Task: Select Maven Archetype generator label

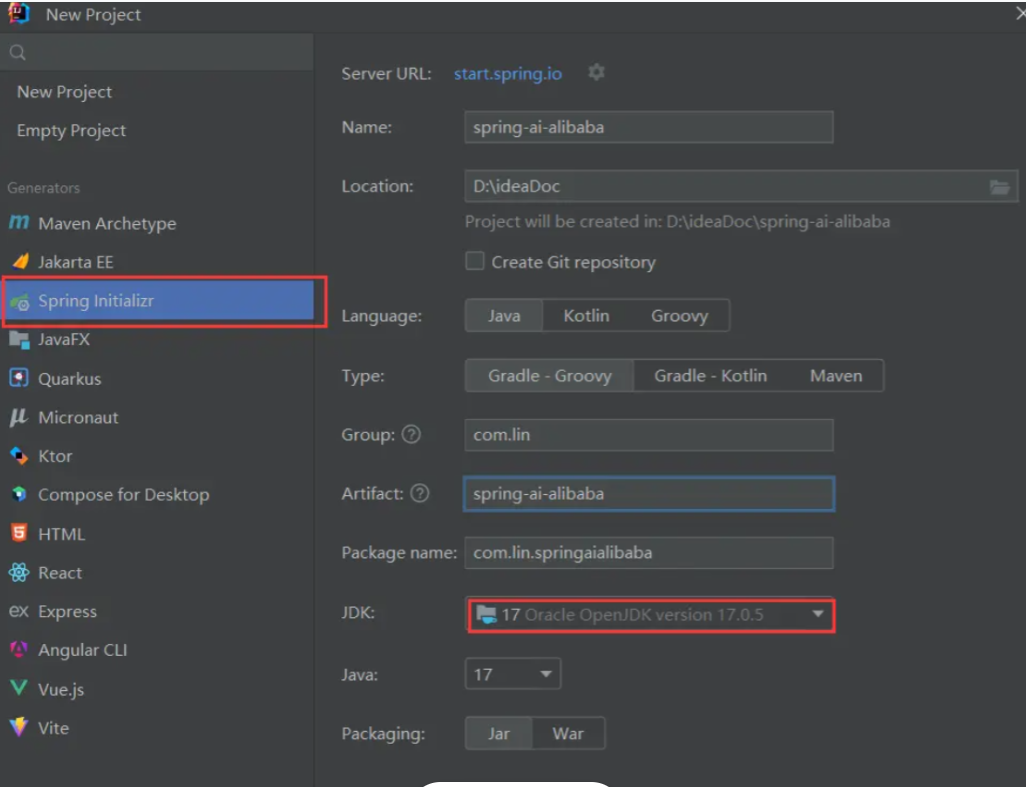Action: click(107, 224)
